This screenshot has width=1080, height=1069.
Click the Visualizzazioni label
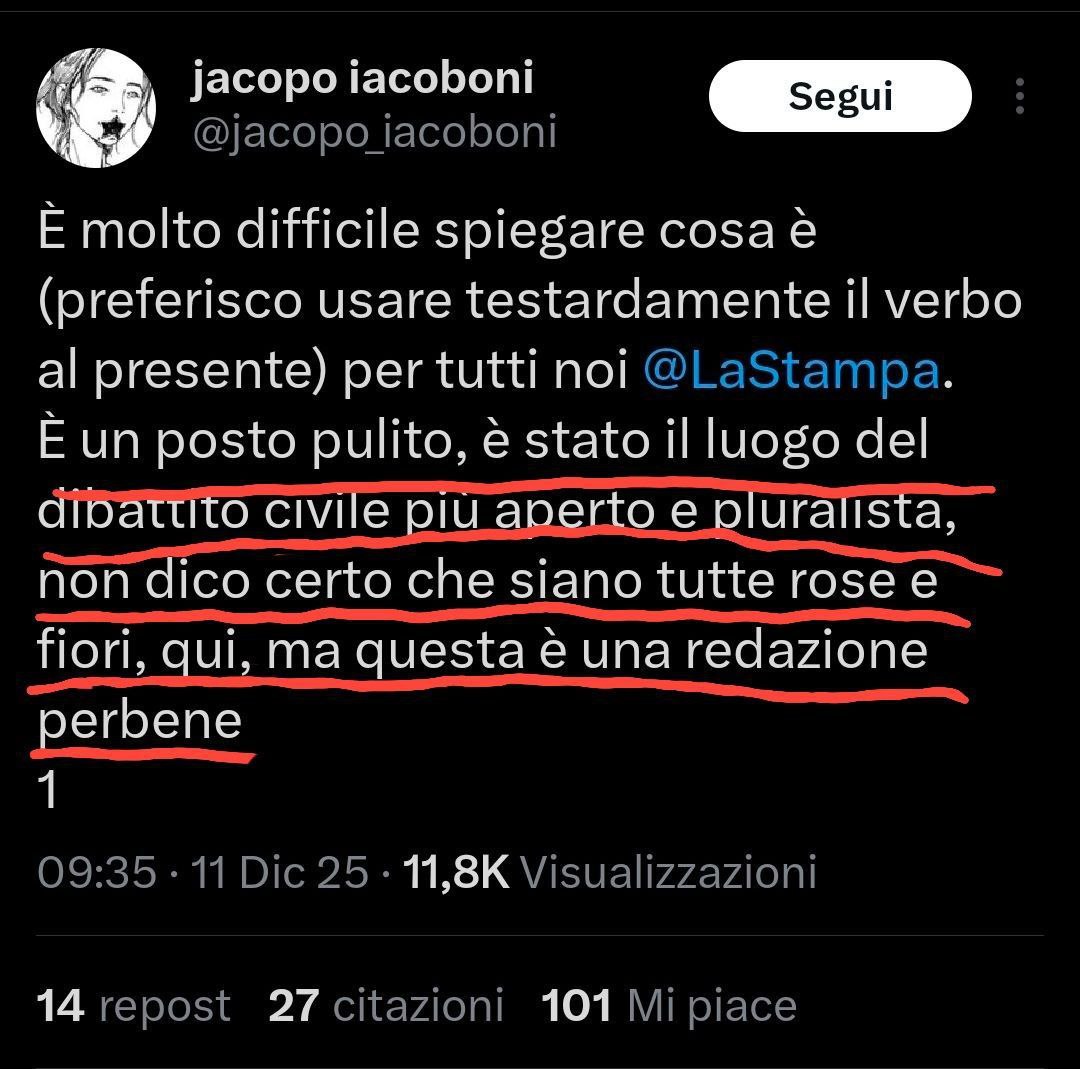668,871
